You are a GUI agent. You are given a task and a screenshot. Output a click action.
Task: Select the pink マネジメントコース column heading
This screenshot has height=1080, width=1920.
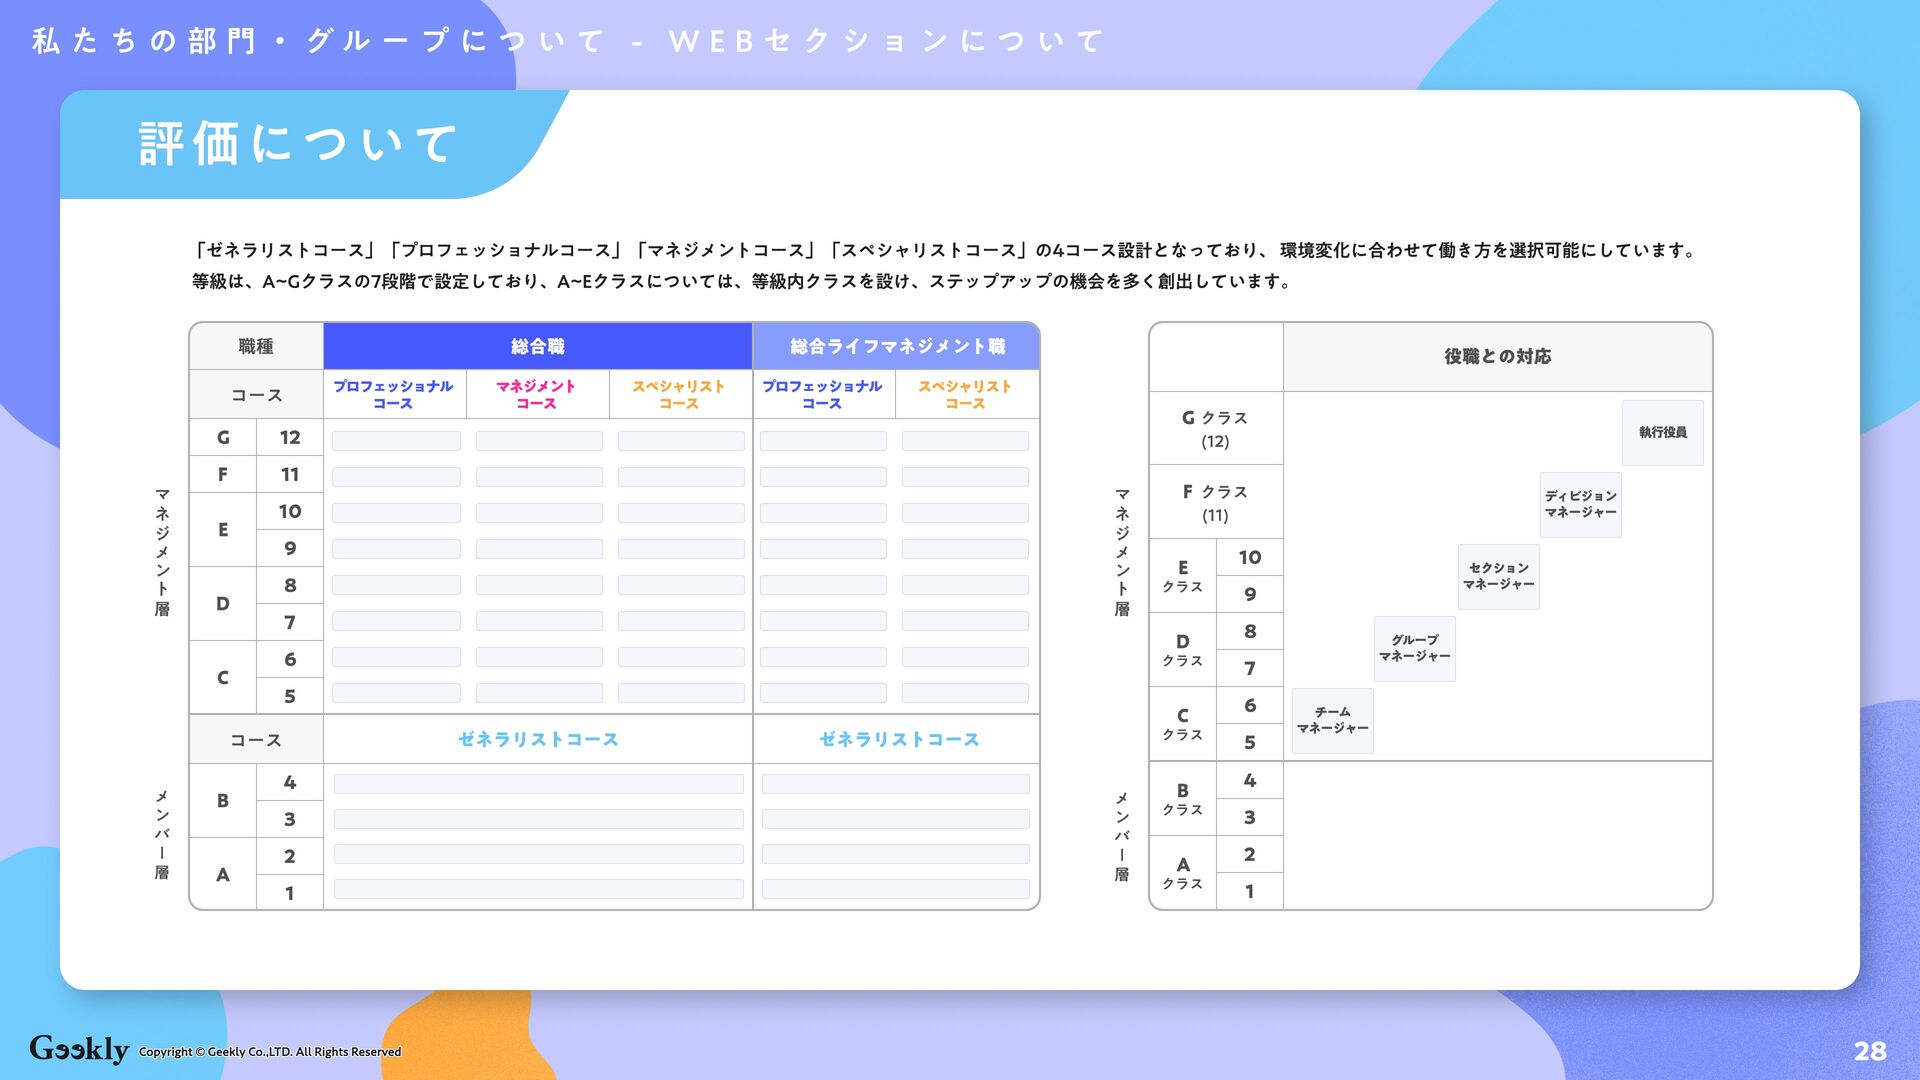tap(536, 394)
